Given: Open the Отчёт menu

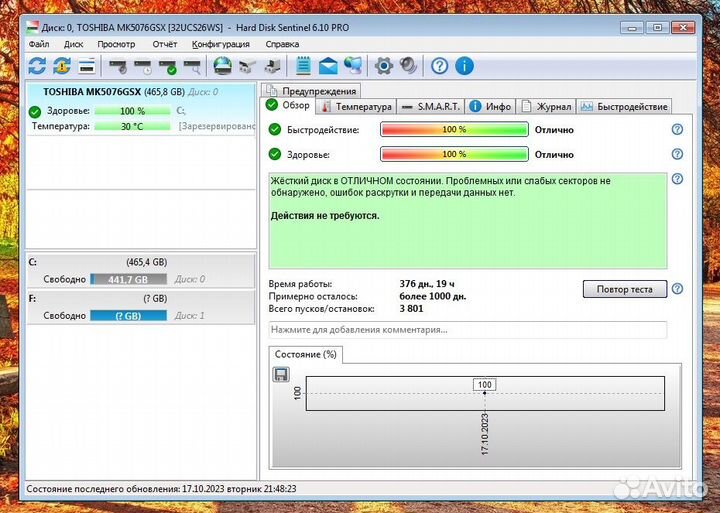Looking at the screenshot, I should (165, 44).
